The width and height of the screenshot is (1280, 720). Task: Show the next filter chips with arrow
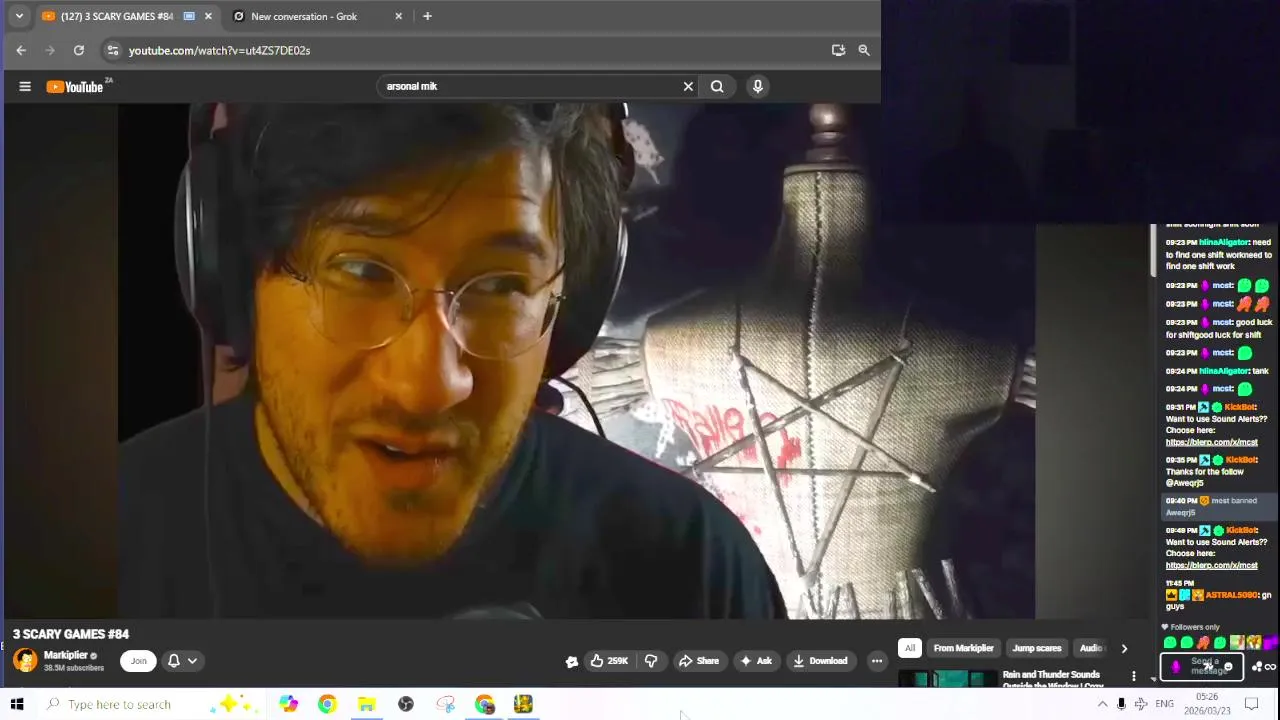pyautogui.click(x=1124, y=648)
